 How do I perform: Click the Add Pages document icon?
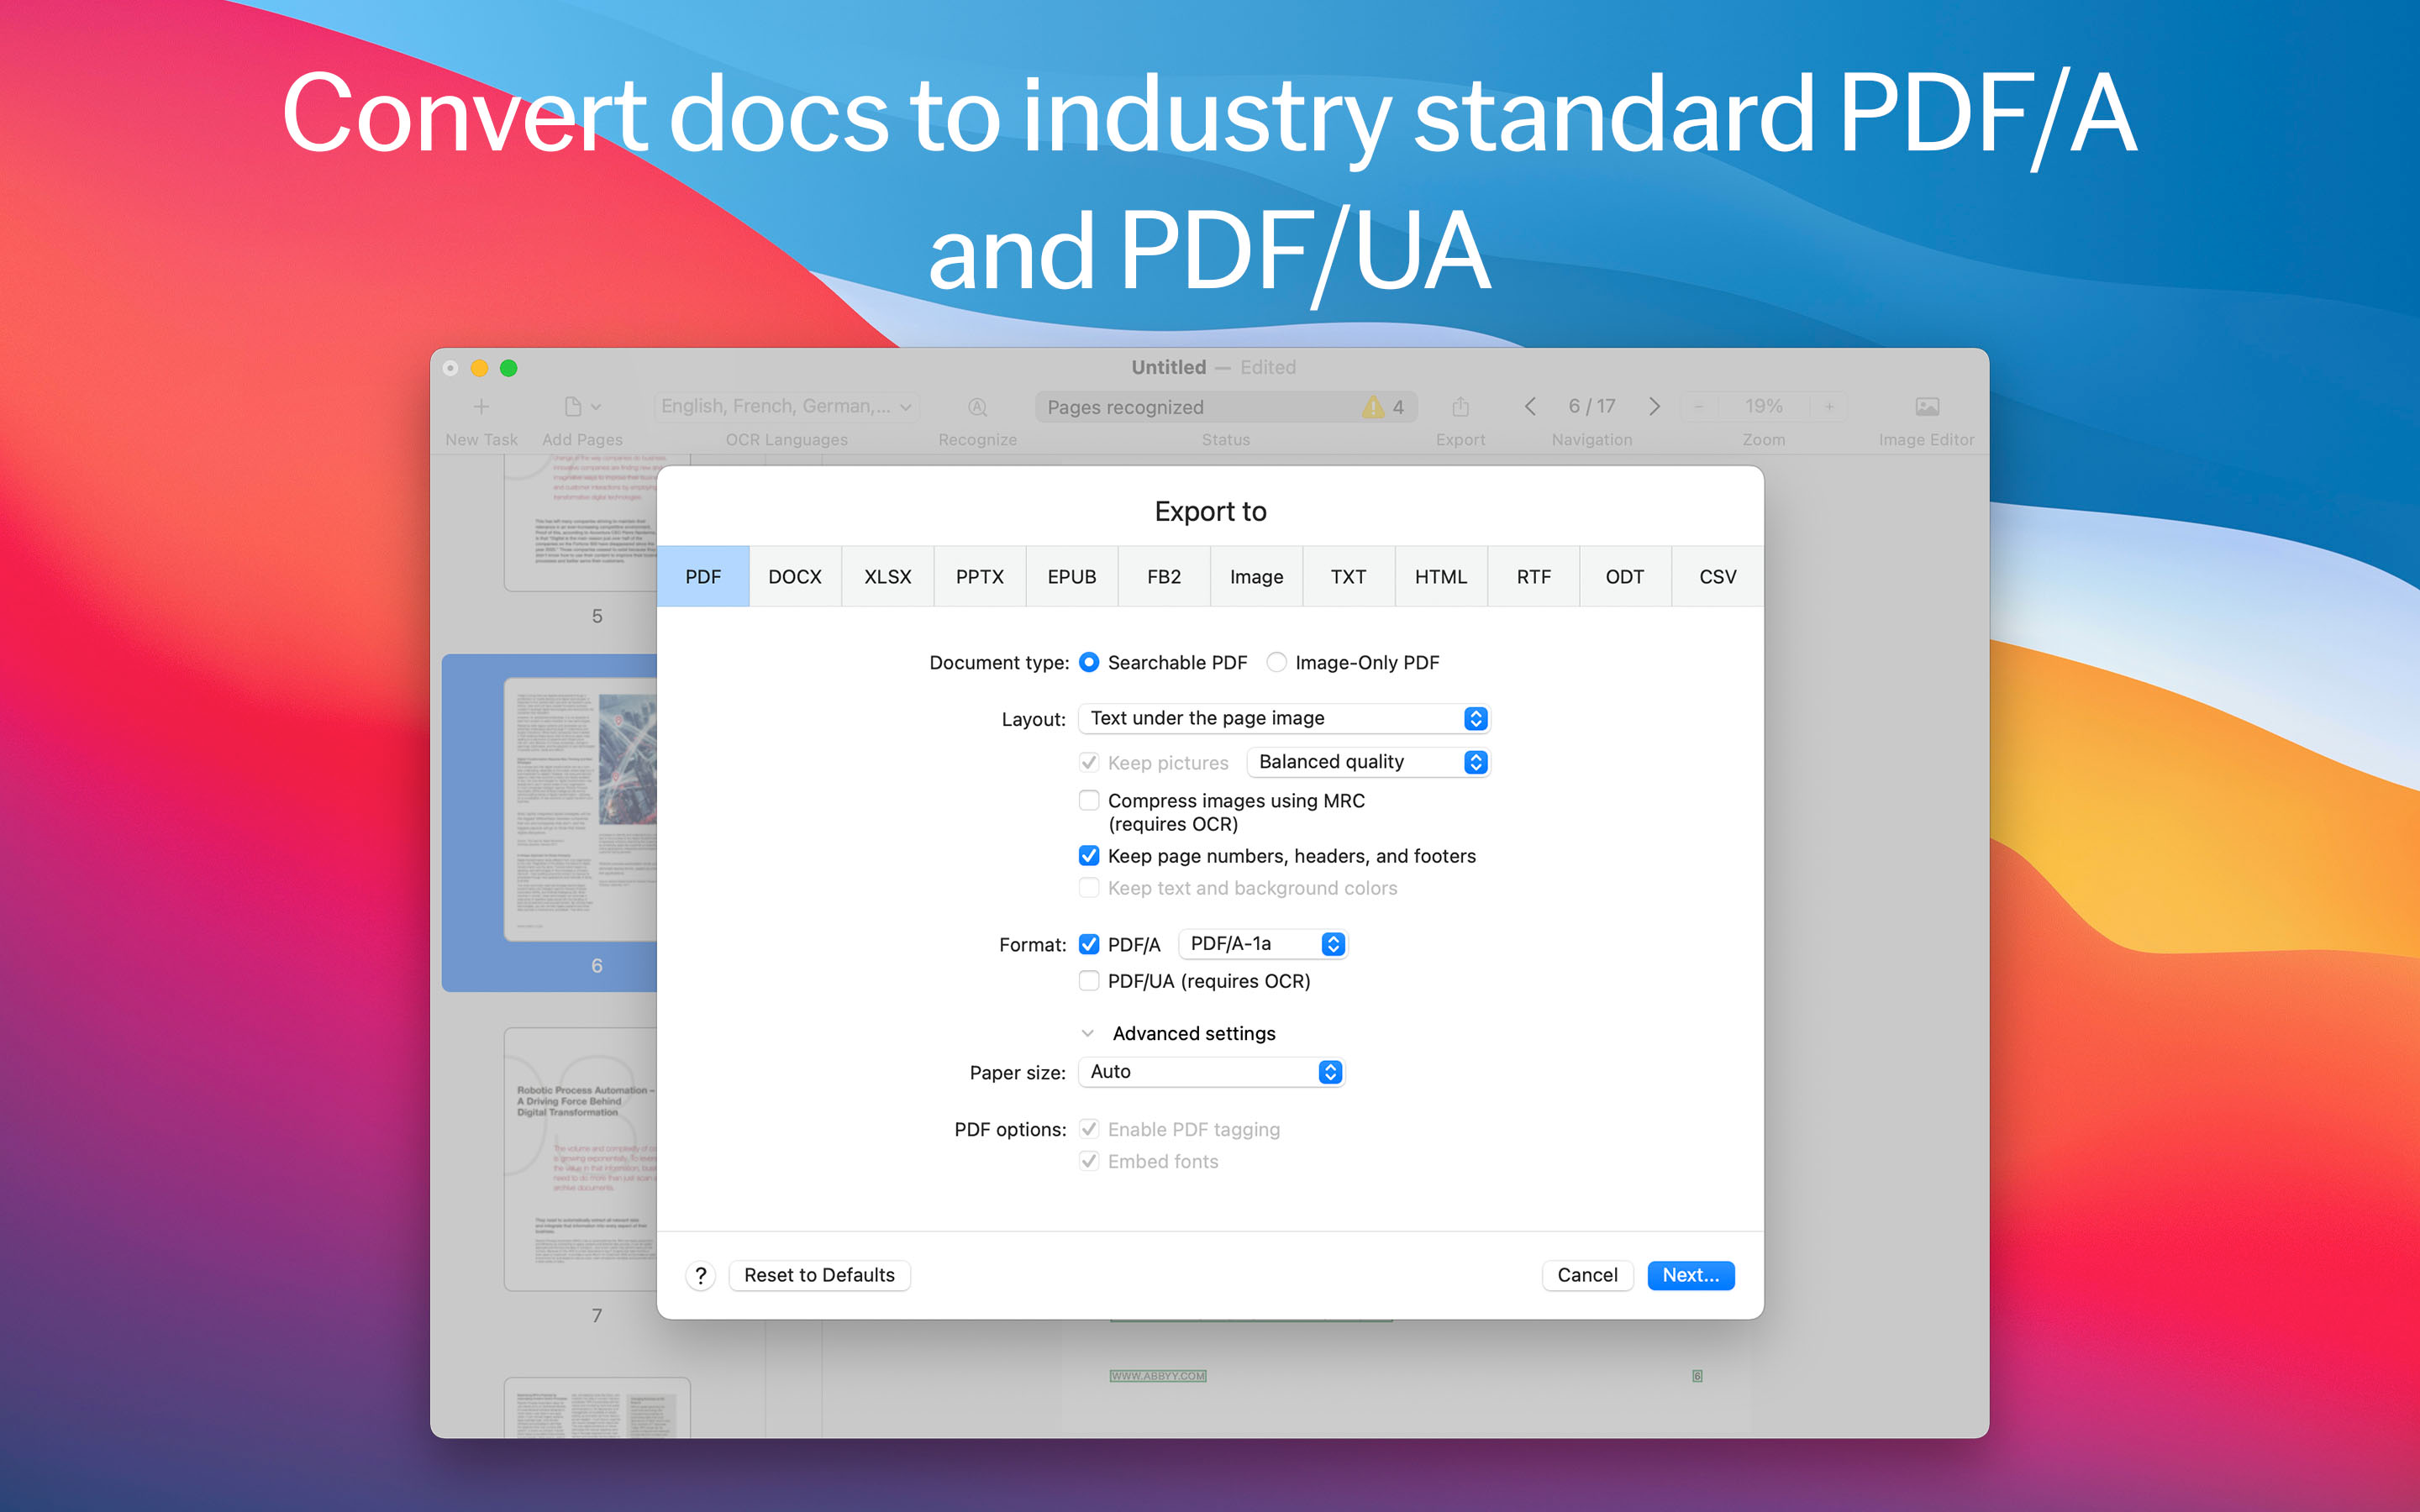pyautogui.click(x=574, y=406)
